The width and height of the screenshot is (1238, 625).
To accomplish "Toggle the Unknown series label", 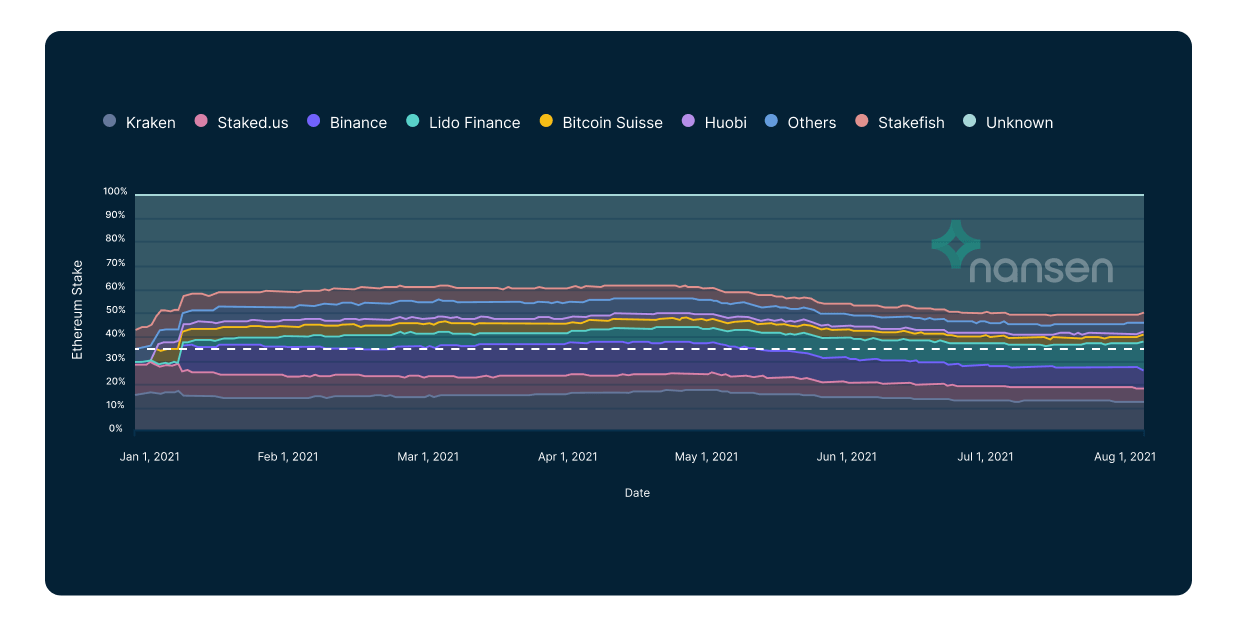I will [1020, 123].
